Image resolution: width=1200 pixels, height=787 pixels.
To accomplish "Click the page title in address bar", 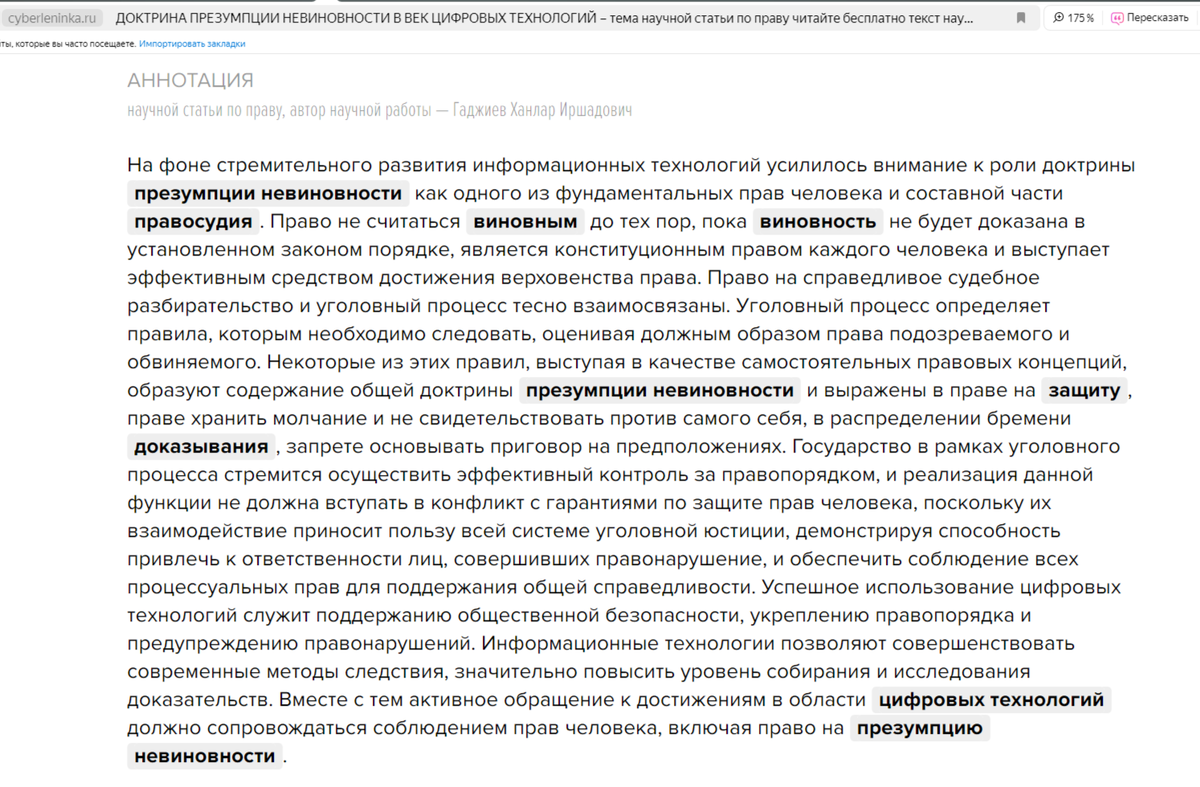I will tap(545, 18).
